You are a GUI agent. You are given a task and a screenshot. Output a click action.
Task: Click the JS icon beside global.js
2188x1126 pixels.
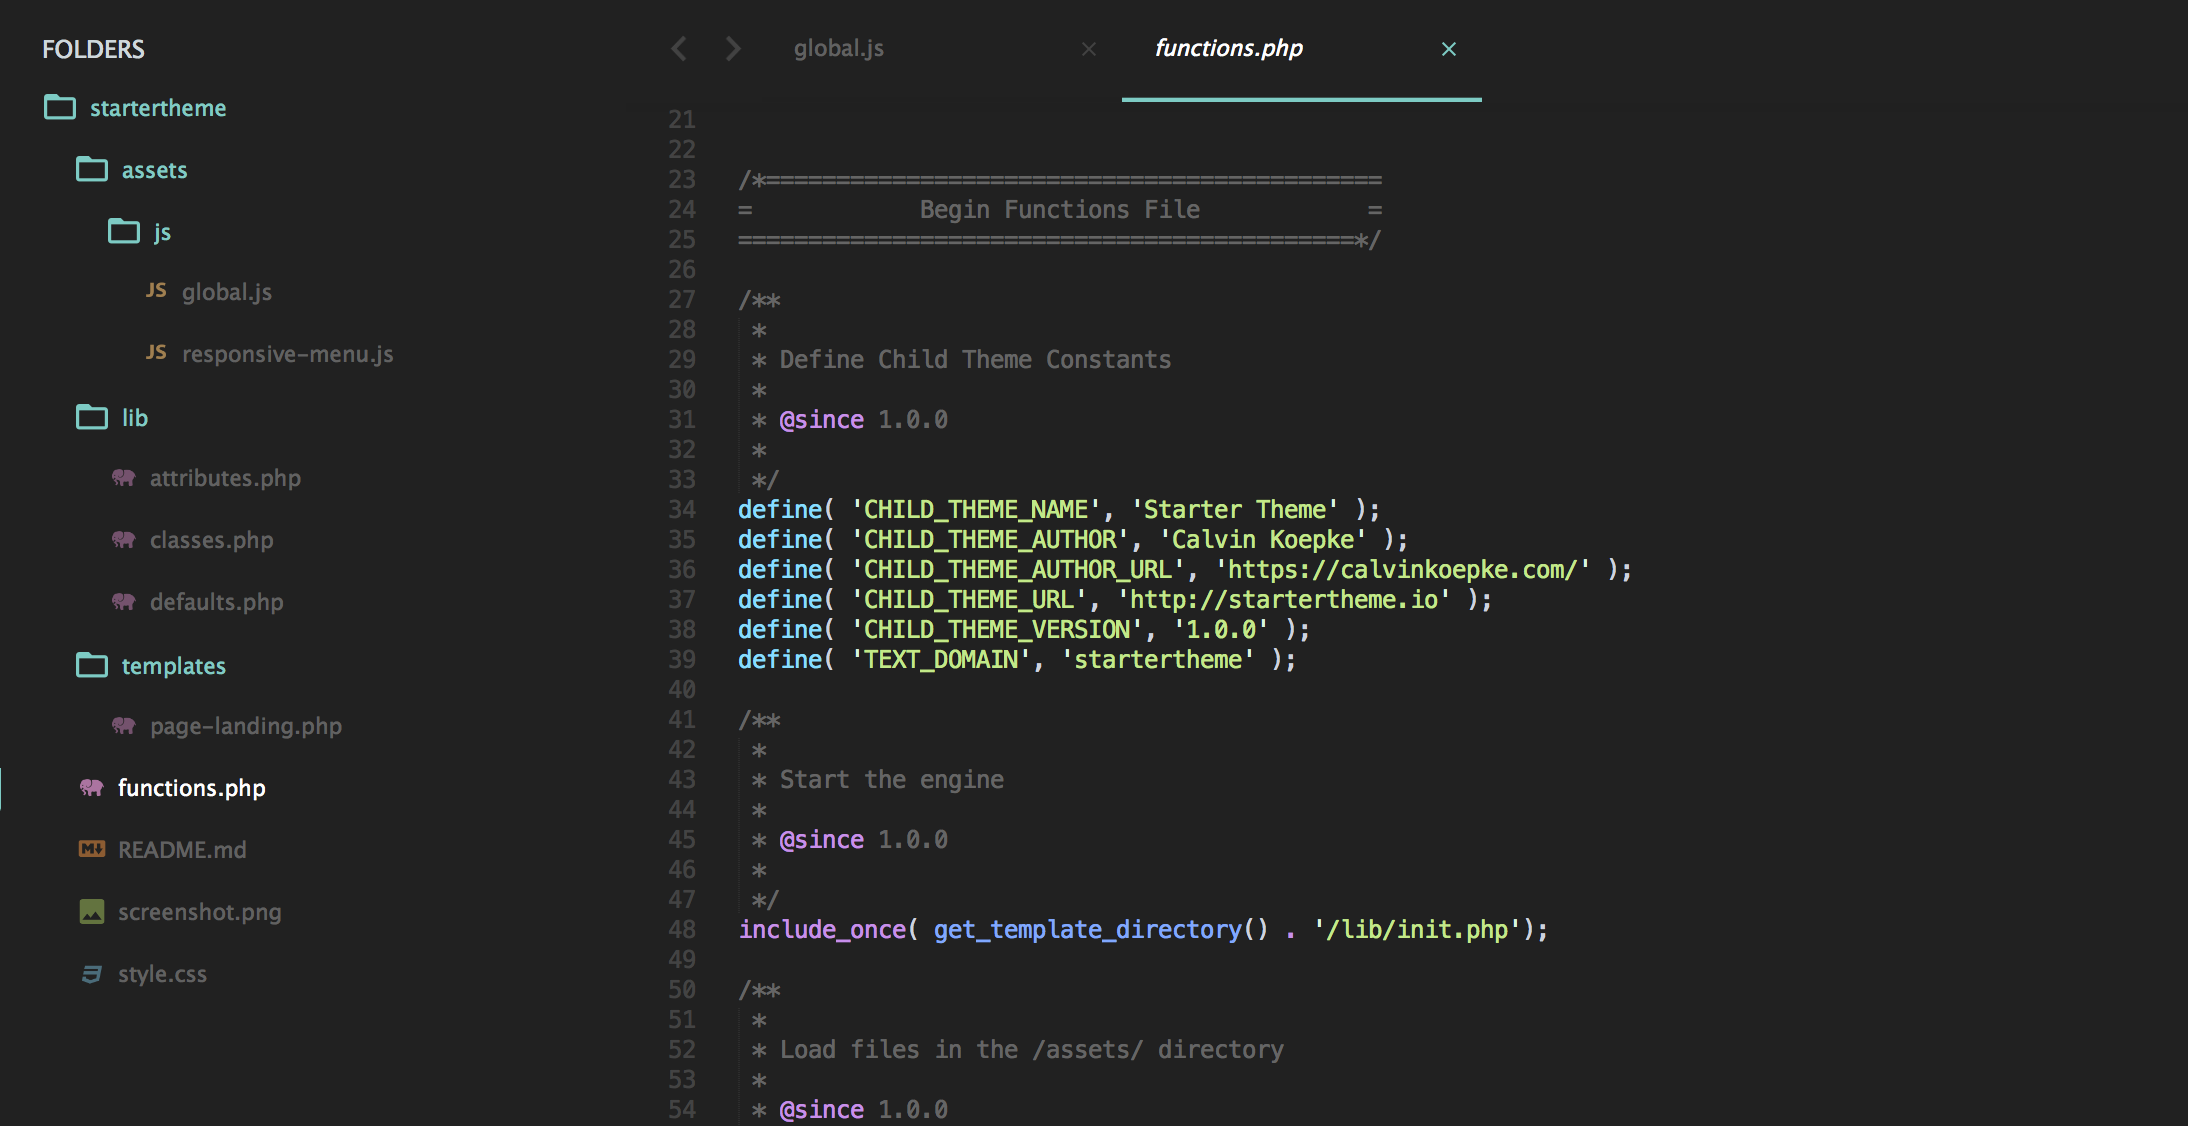156,290
